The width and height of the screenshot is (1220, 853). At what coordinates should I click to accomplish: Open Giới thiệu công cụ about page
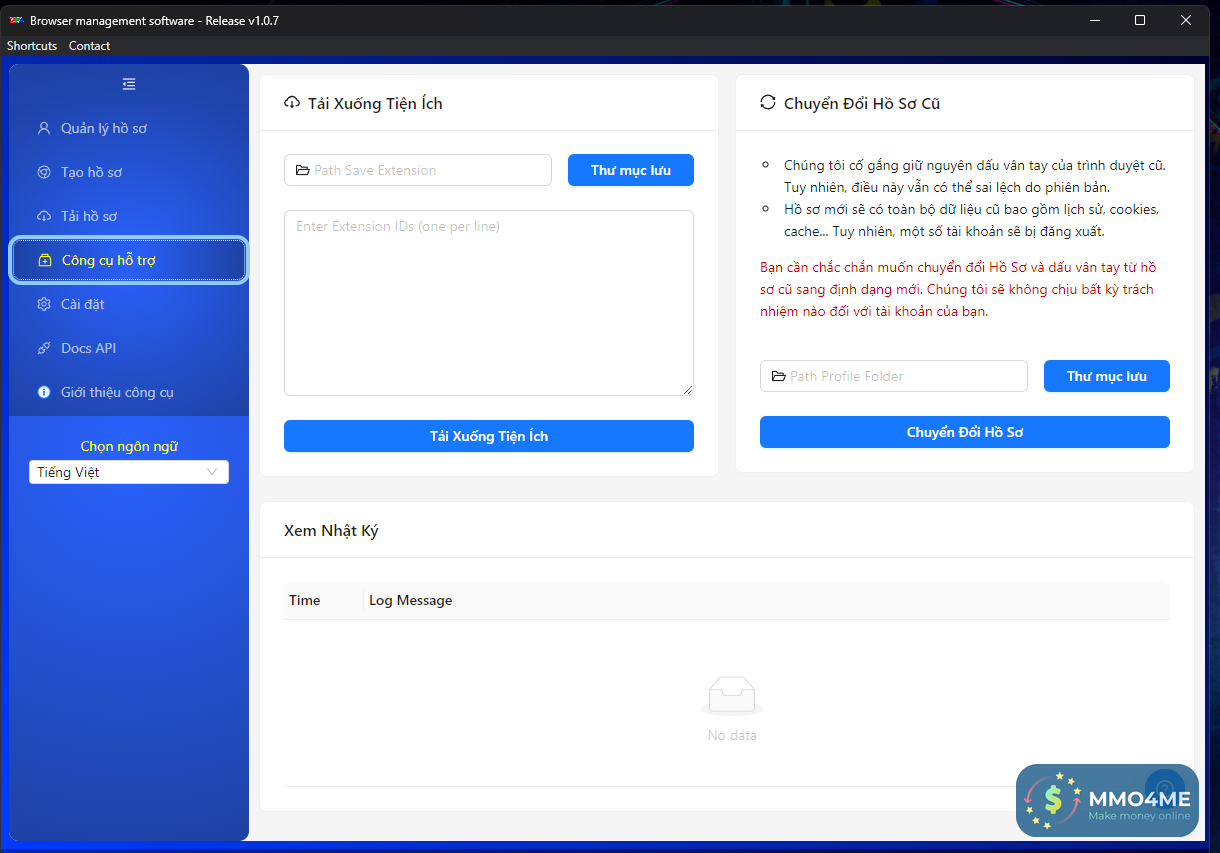129,392
